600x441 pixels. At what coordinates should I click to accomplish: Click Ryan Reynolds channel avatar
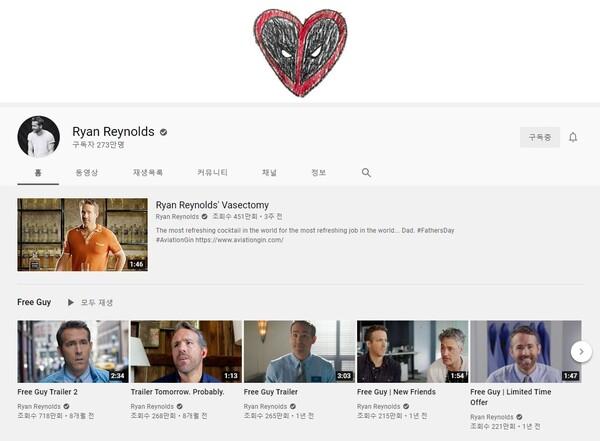(39, 137)
